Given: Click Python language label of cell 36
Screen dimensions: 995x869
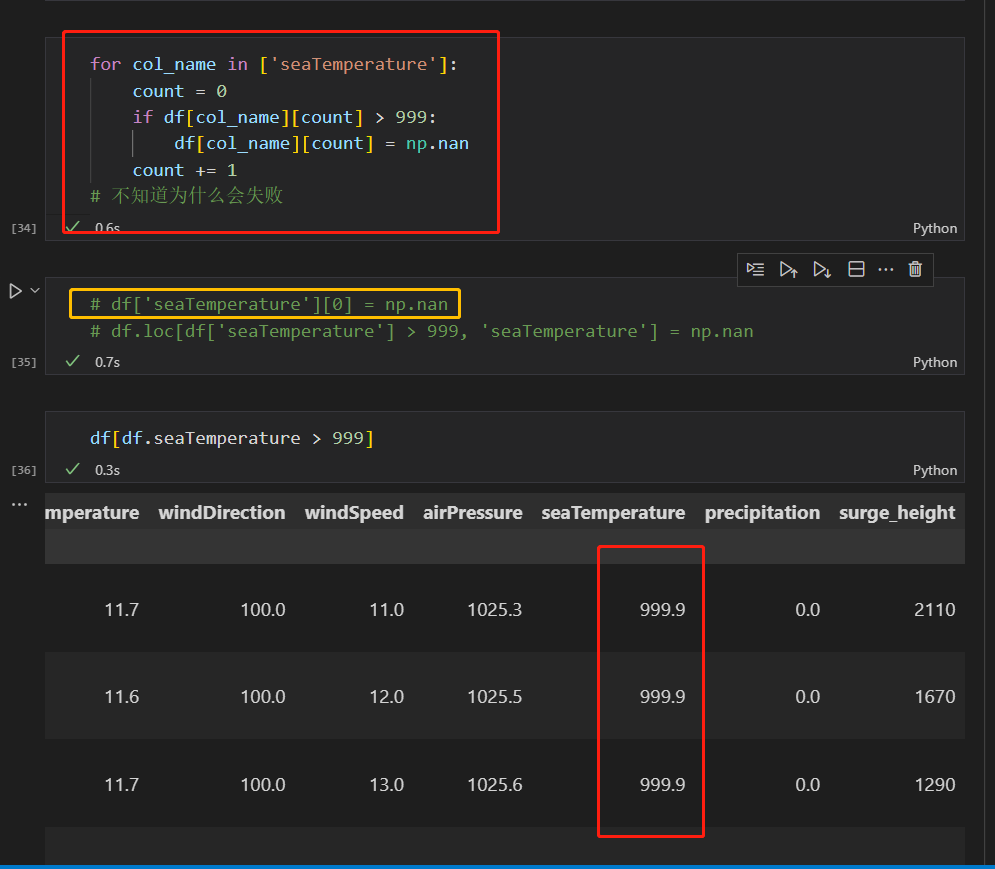Looking at the screenshot, I should pyautogui.click(x=934, y=470).
